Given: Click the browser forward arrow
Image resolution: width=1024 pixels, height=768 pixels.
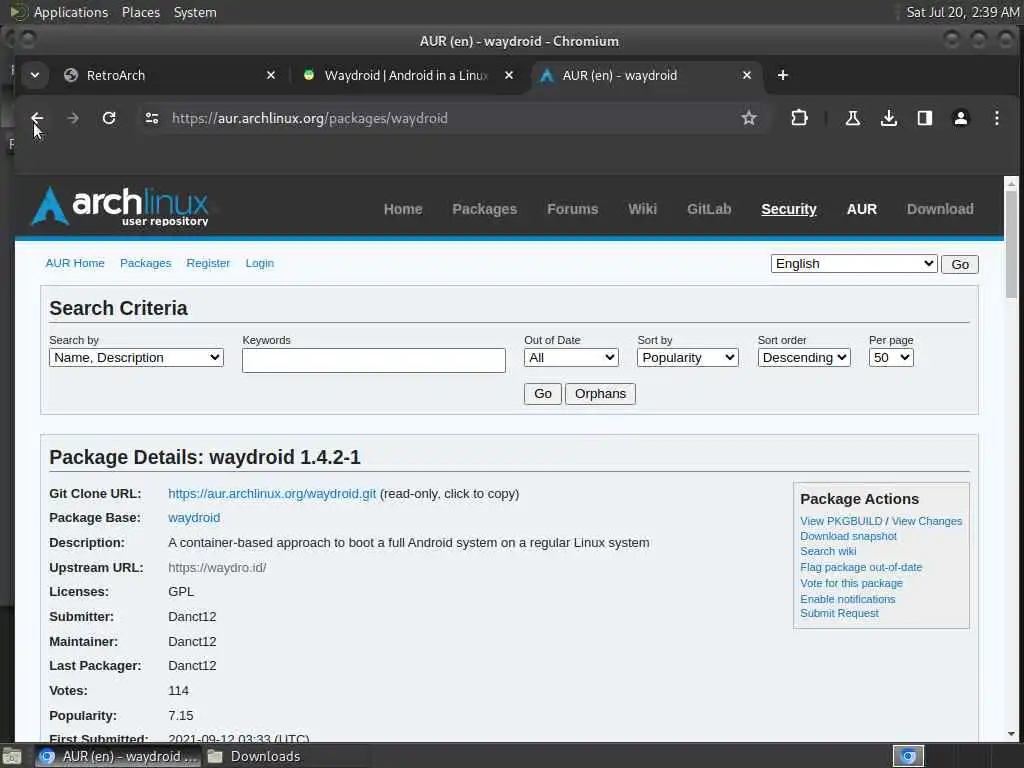Looking at the screenshot, I should (73, 118).
